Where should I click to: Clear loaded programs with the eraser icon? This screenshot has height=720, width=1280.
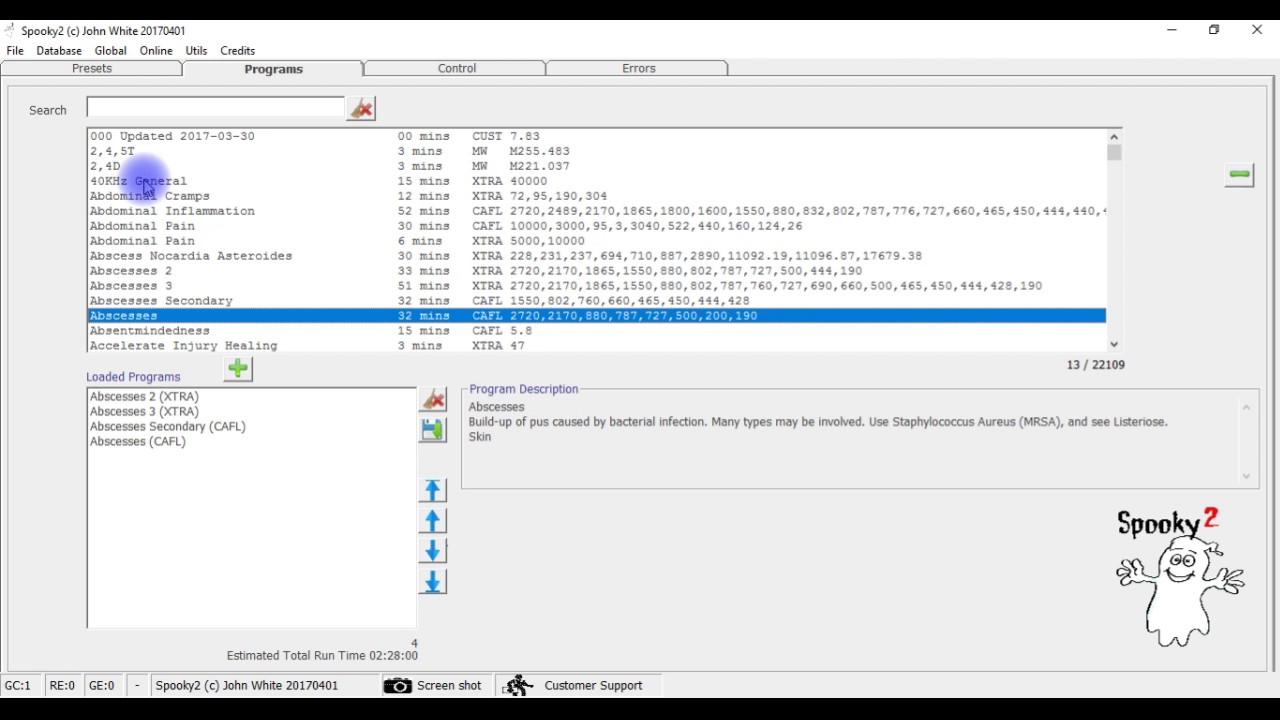coord(433,400)
